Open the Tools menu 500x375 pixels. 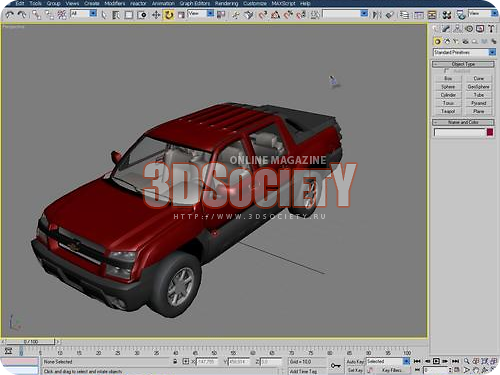[x=35, y=3]
